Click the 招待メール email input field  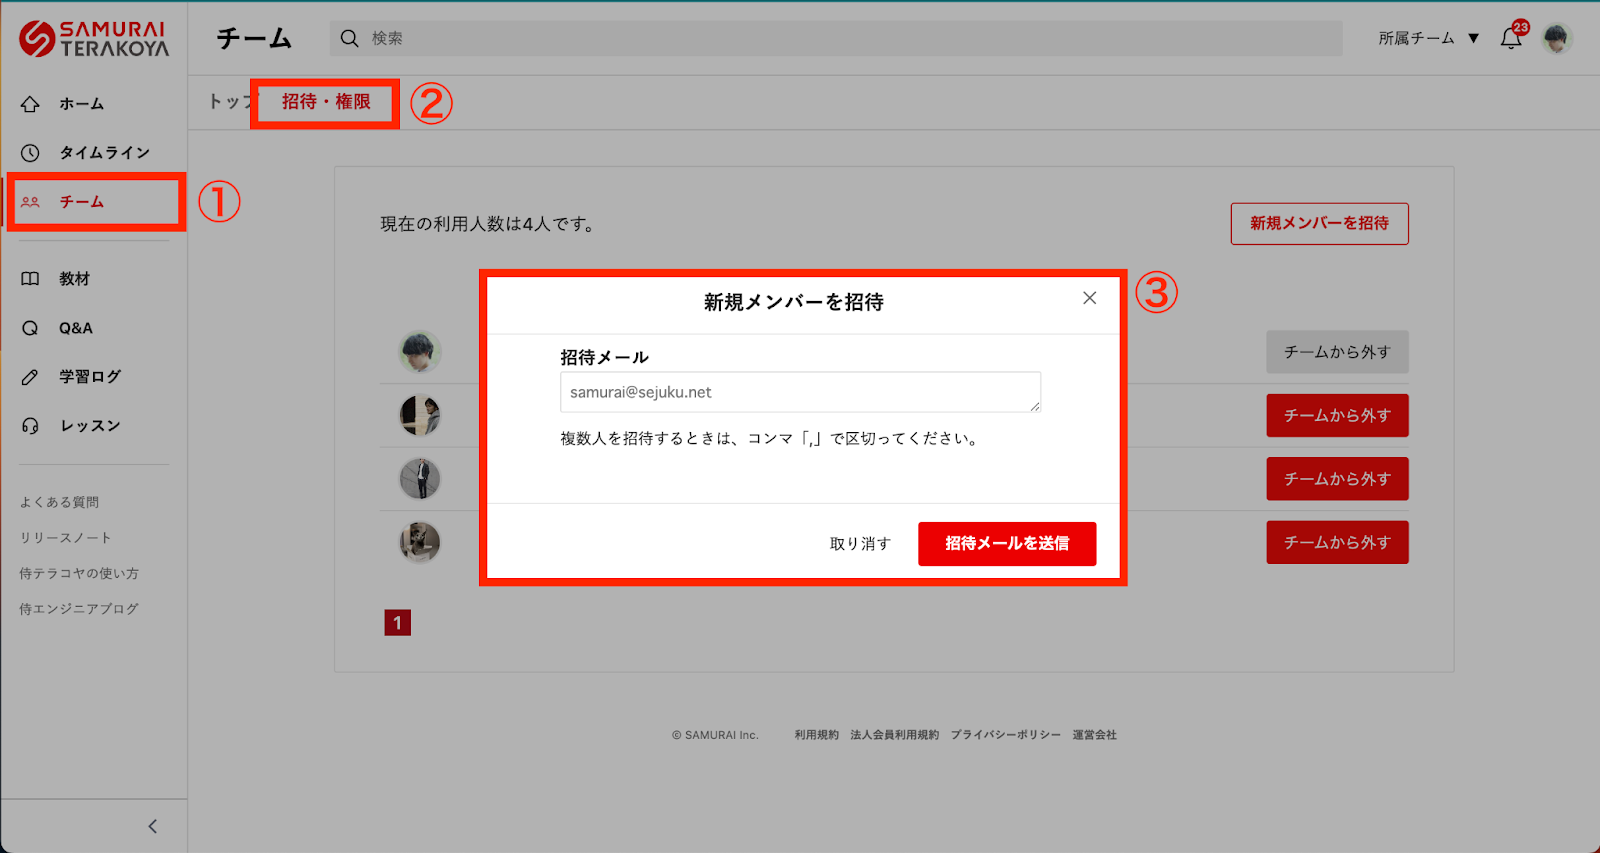[799, 392]
